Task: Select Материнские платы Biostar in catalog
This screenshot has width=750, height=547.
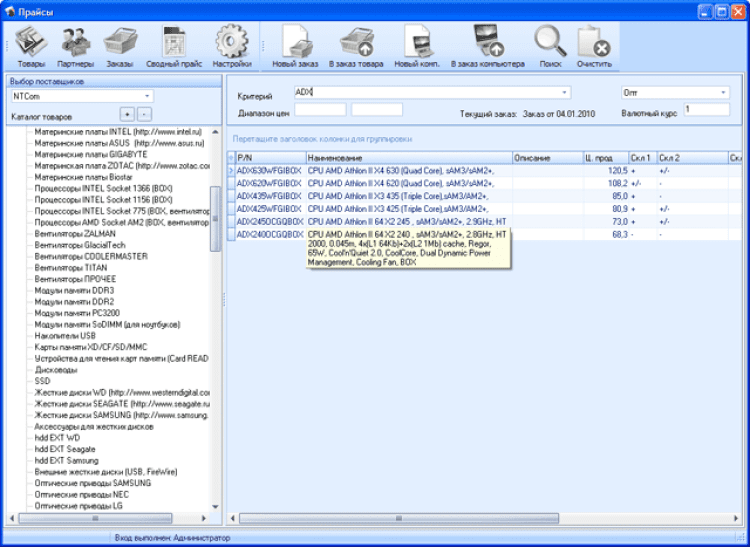Action: click(83, 177)
